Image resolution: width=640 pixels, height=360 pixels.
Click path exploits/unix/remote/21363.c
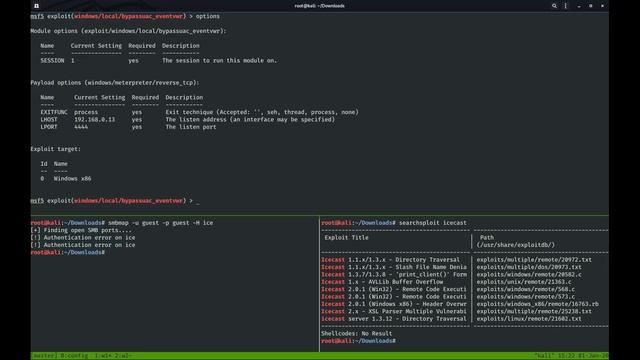(524, 282)
